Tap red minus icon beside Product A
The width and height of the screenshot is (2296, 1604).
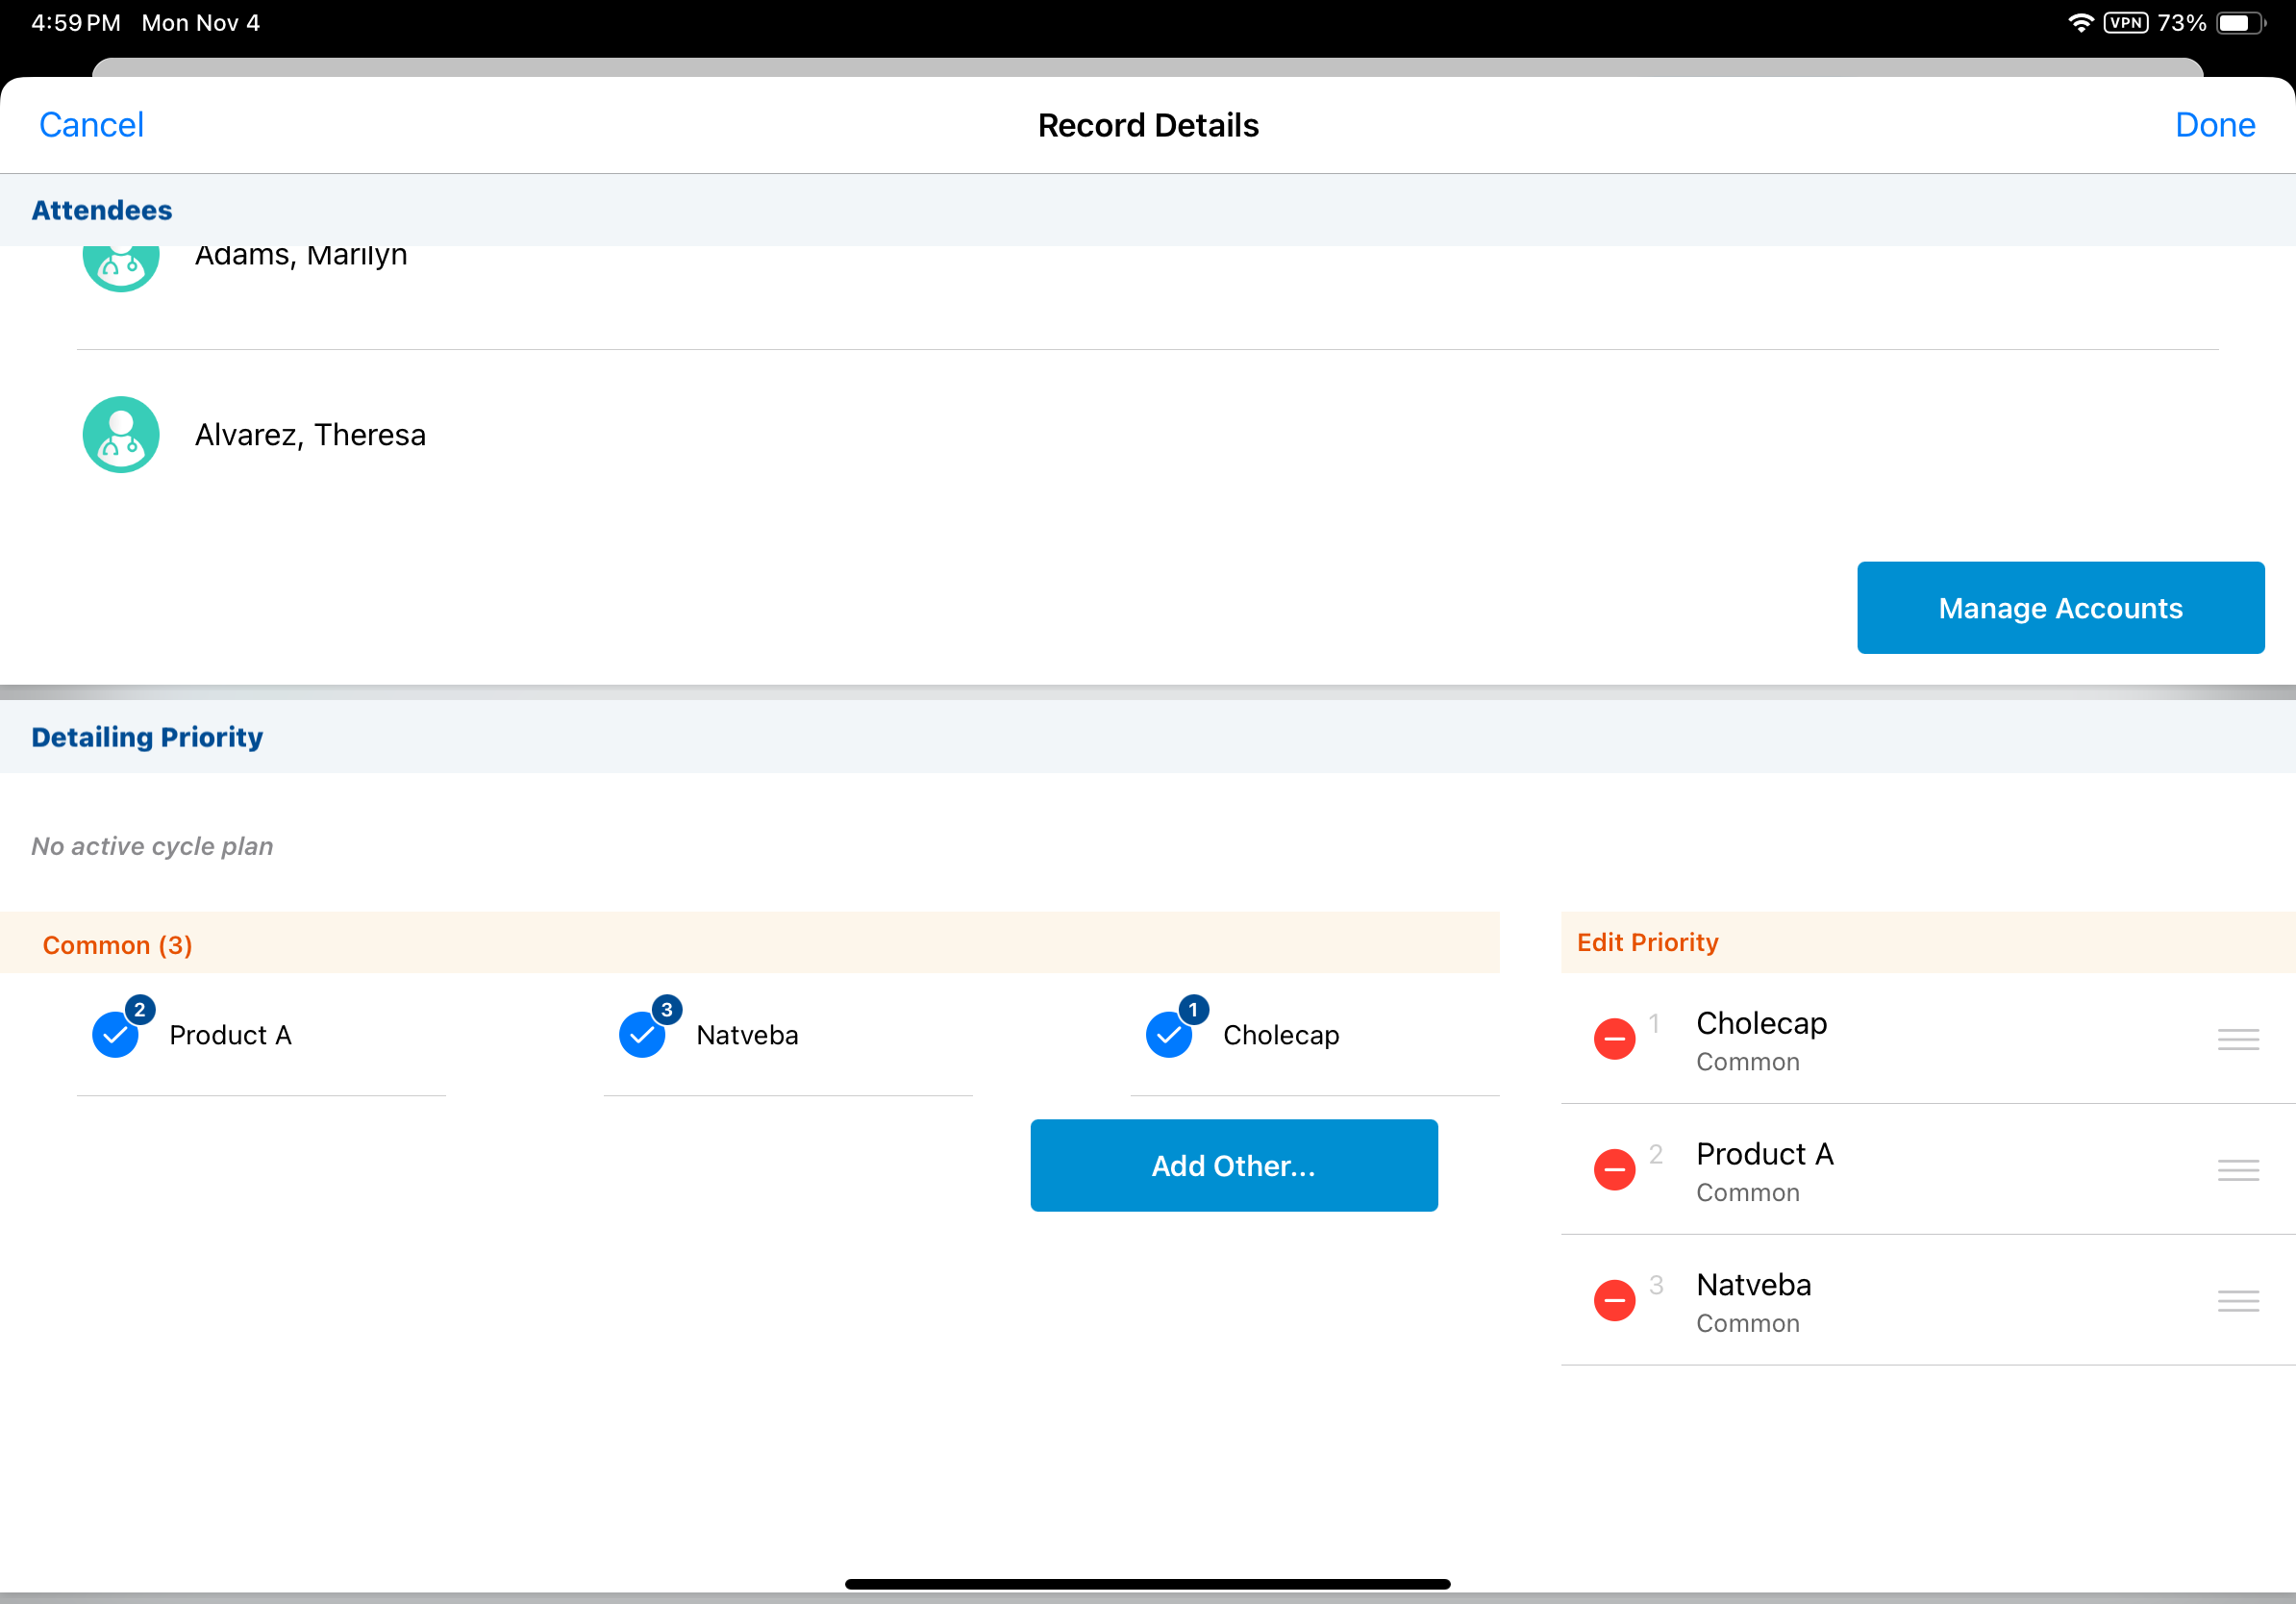point(1614,1170)
